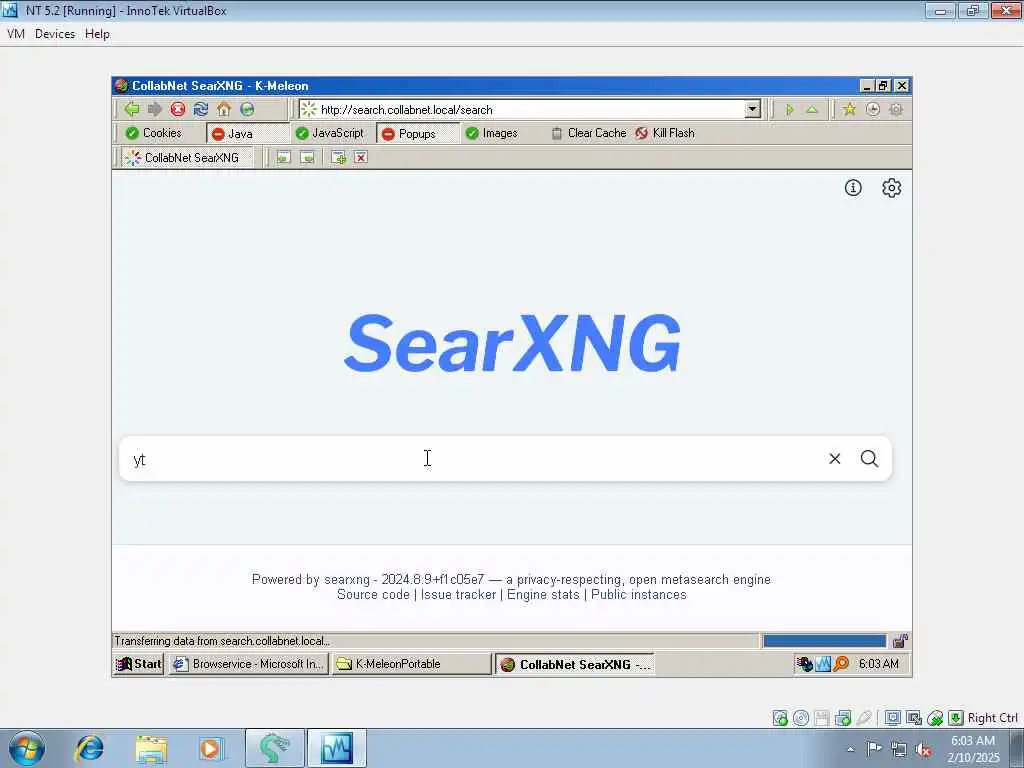Open the Public instances link
This screenshot has height=768, width=1024.
pyautogui.click(x=639, y=595)
